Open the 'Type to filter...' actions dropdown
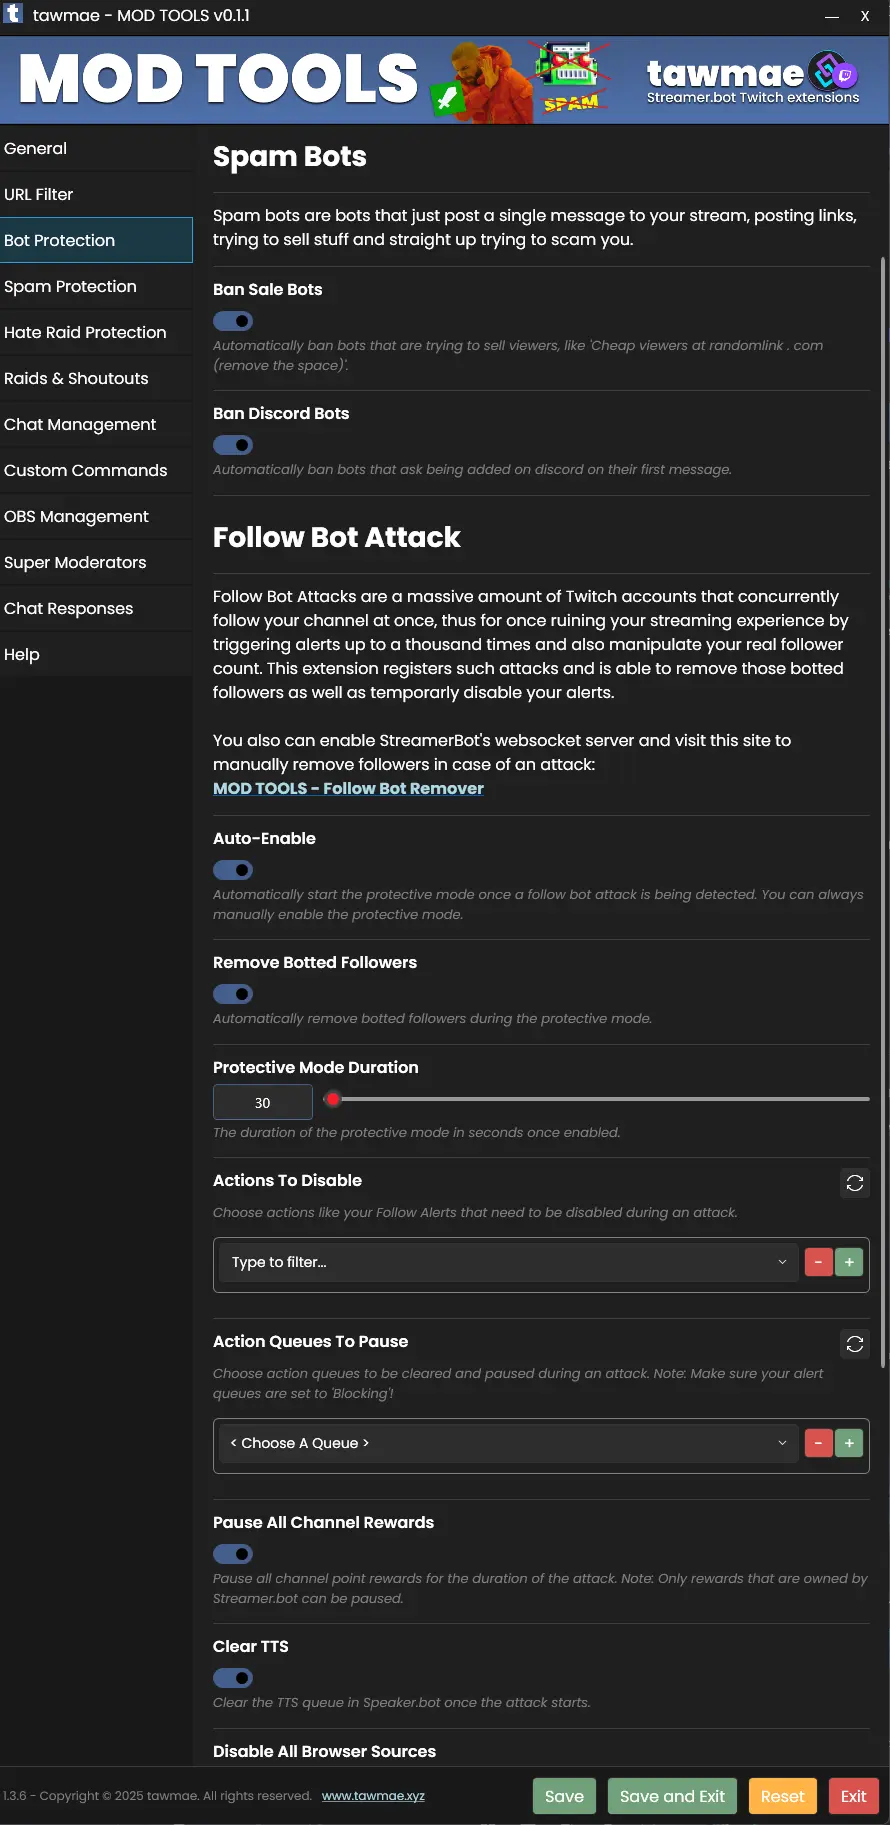 [508, 1262]
